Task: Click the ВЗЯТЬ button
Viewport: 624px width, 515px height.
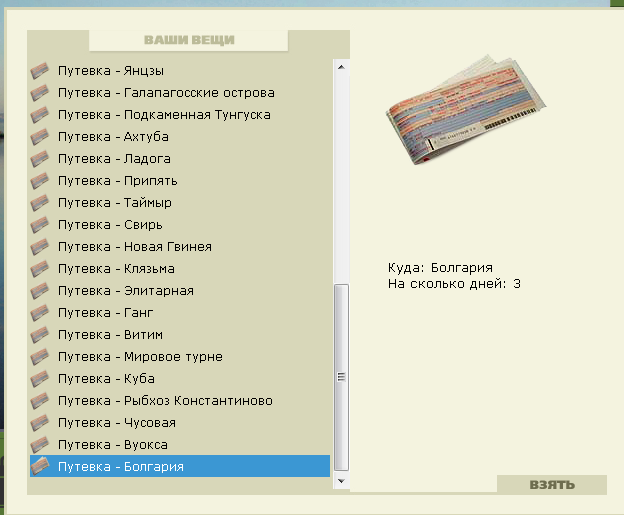Action: (x=552, y=484)
